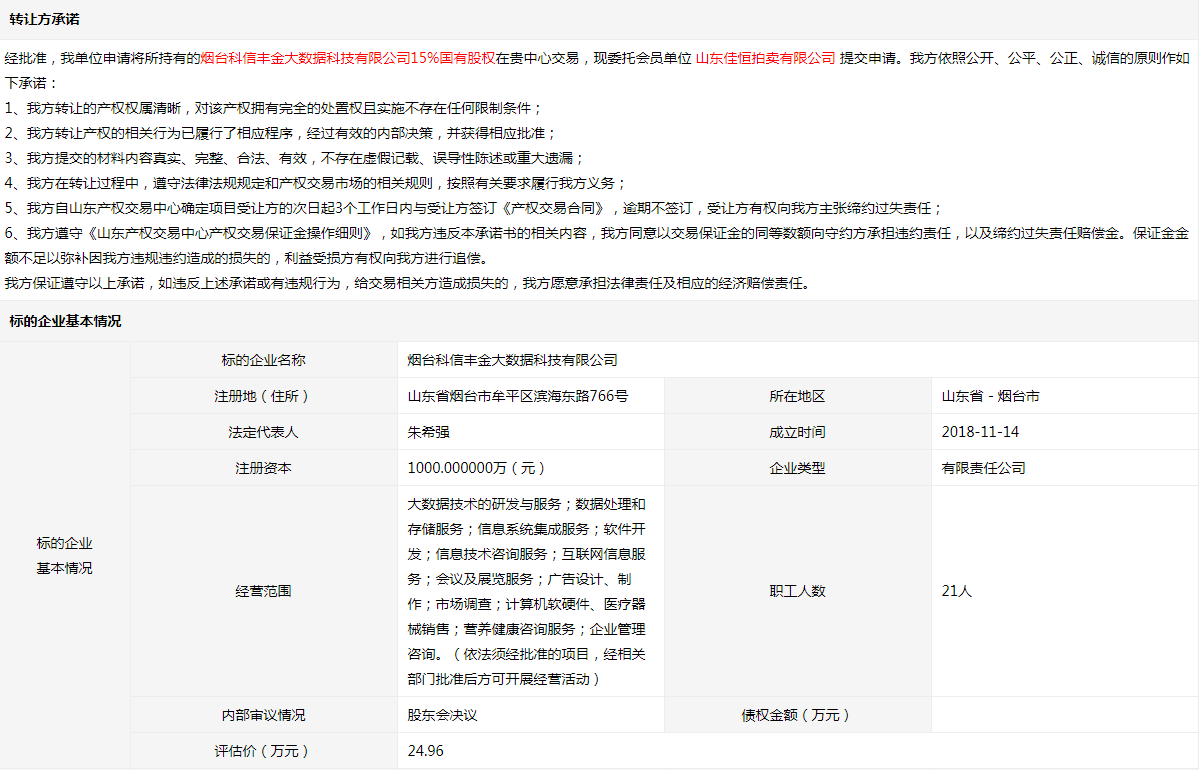Click the red link 烟台科信丰金大数据科技有限公司15%国有股权

tap(348, 58)
